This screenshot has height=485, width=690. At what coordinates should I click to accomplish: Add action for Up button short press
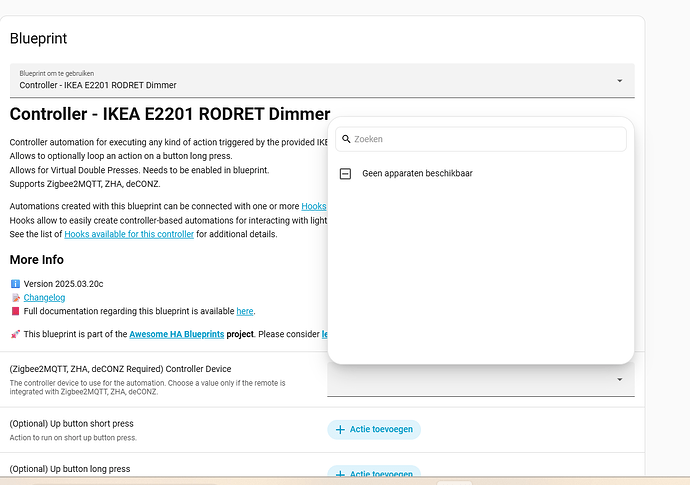click(x=374, y=429)
